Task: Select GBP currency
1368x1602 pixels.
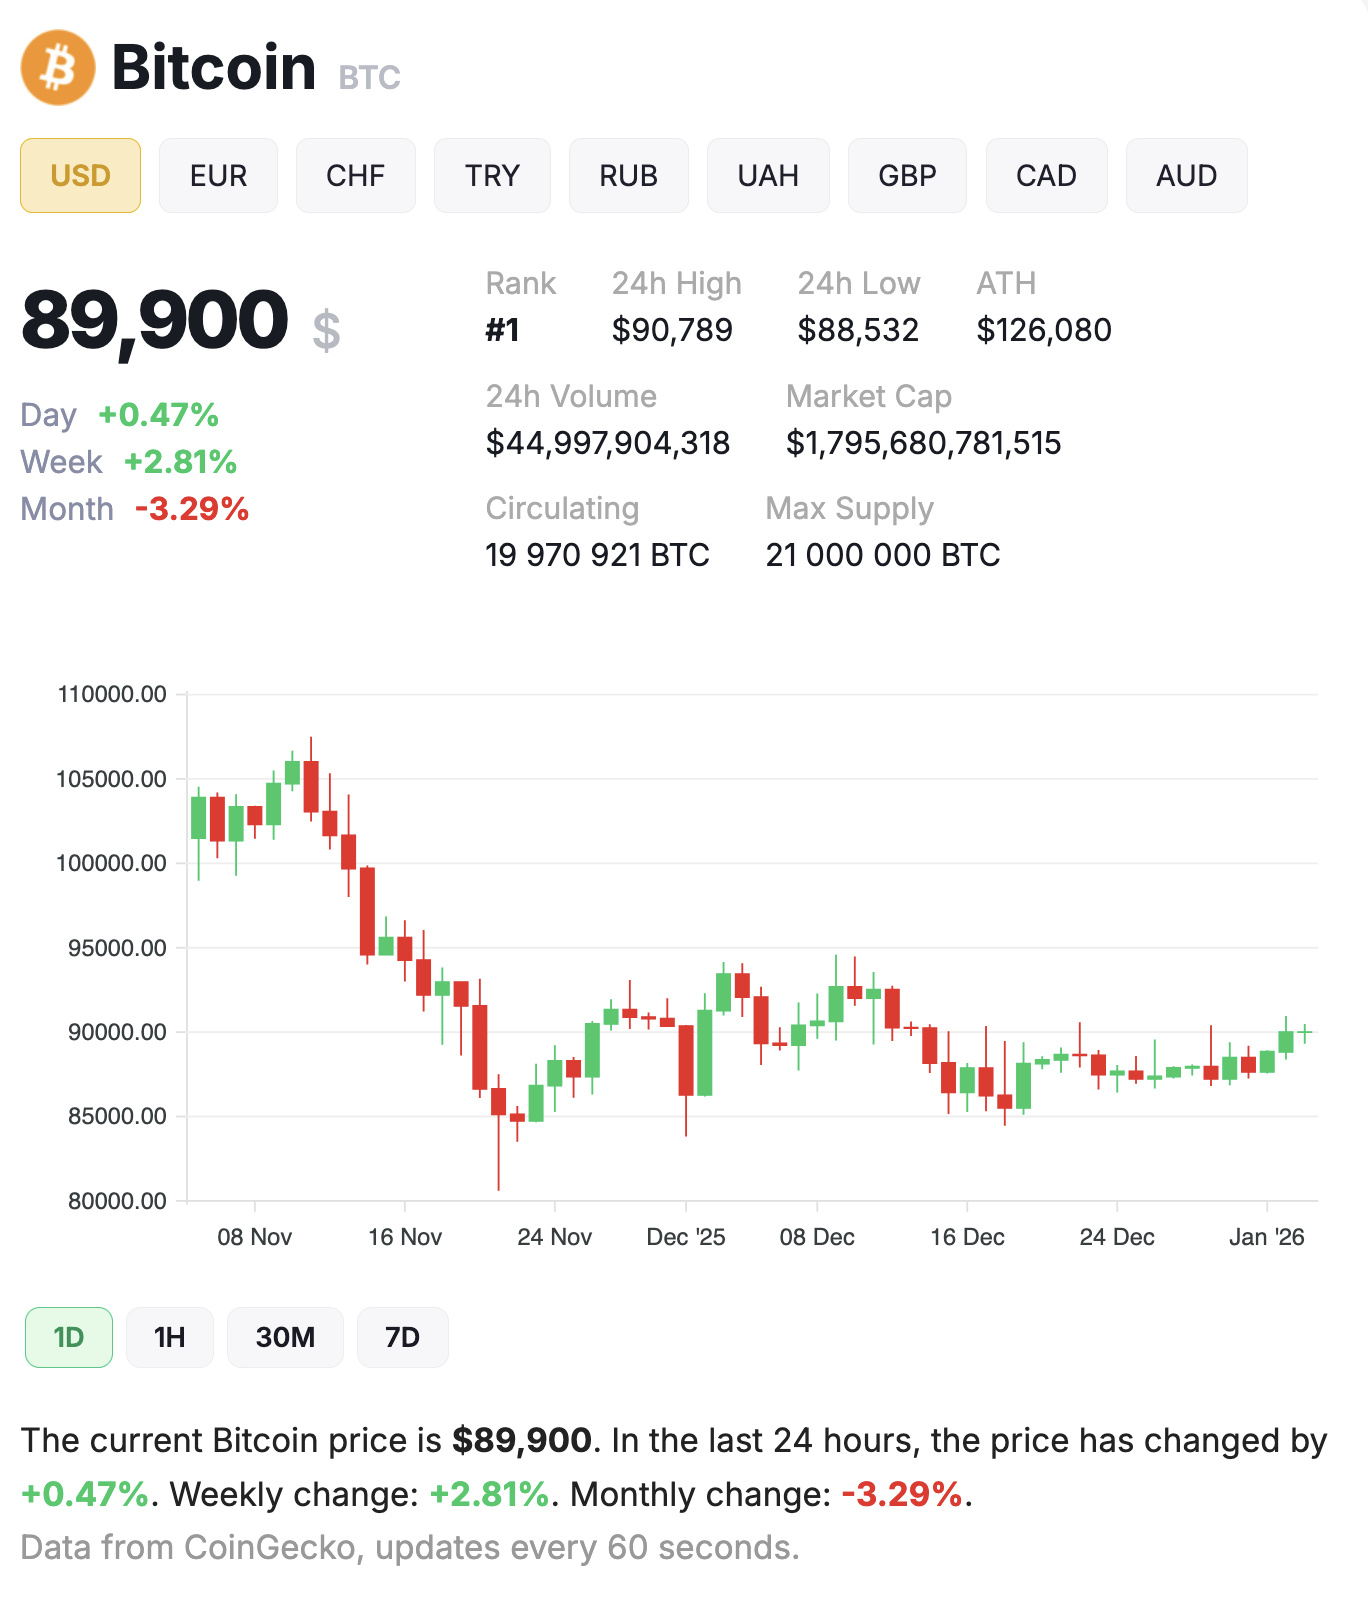Action: [x=906, y=175]
